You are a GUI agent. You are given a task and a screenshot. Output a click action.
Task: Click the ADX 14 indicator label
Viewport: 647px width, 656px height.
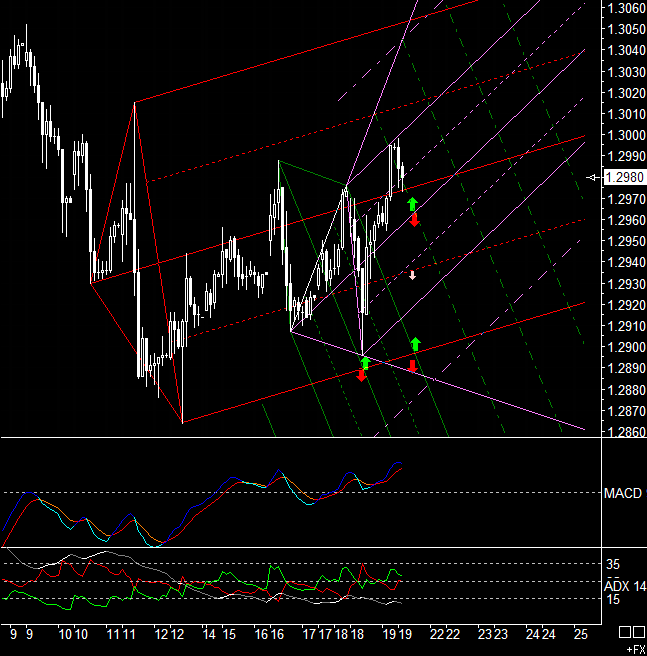(625, 586)
